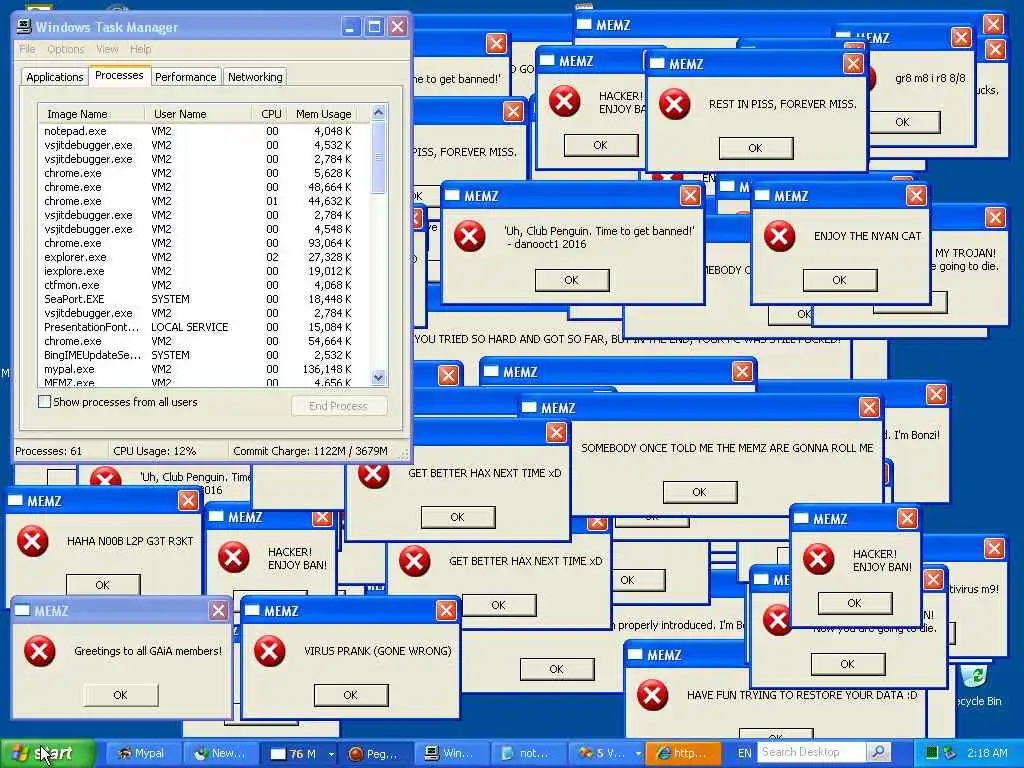Open the Windows Start menu
The width and height of the screenshot is (1024, 768).
[48, 754]
